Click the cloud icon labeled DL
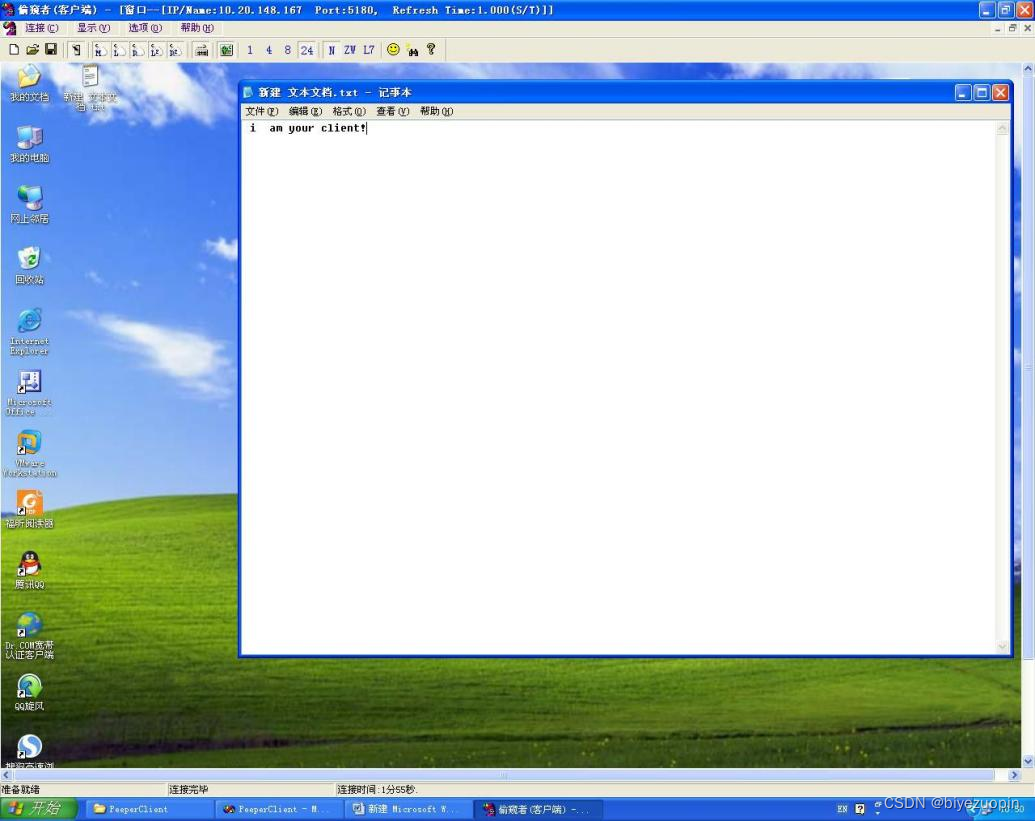 (175, 49)
